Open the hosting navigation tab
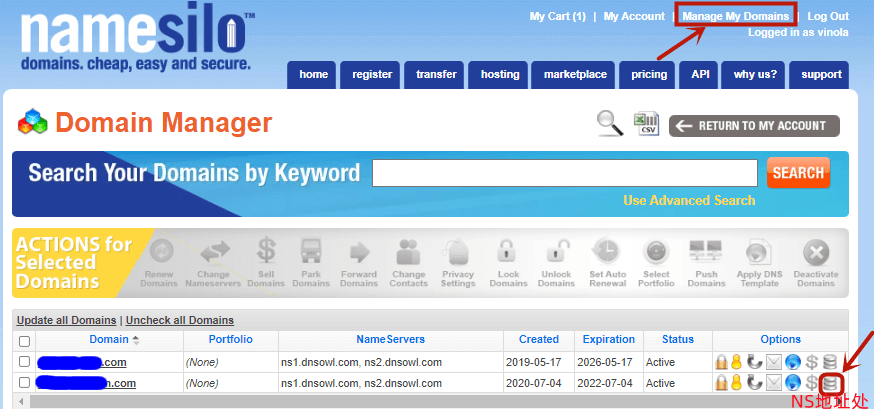Image resolution: width=874 pixels, height=409 pixels. click(500, 75)
